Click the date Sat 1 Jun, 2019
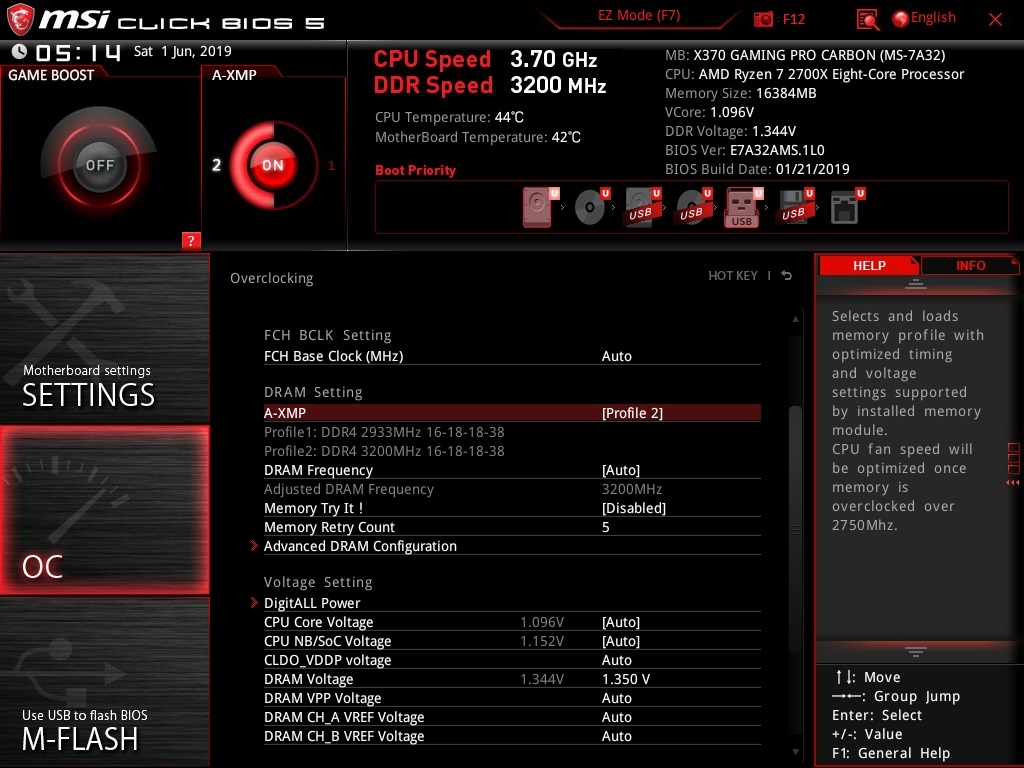The width and height of the screenshot is (1024, 768). tap(182, 51)
